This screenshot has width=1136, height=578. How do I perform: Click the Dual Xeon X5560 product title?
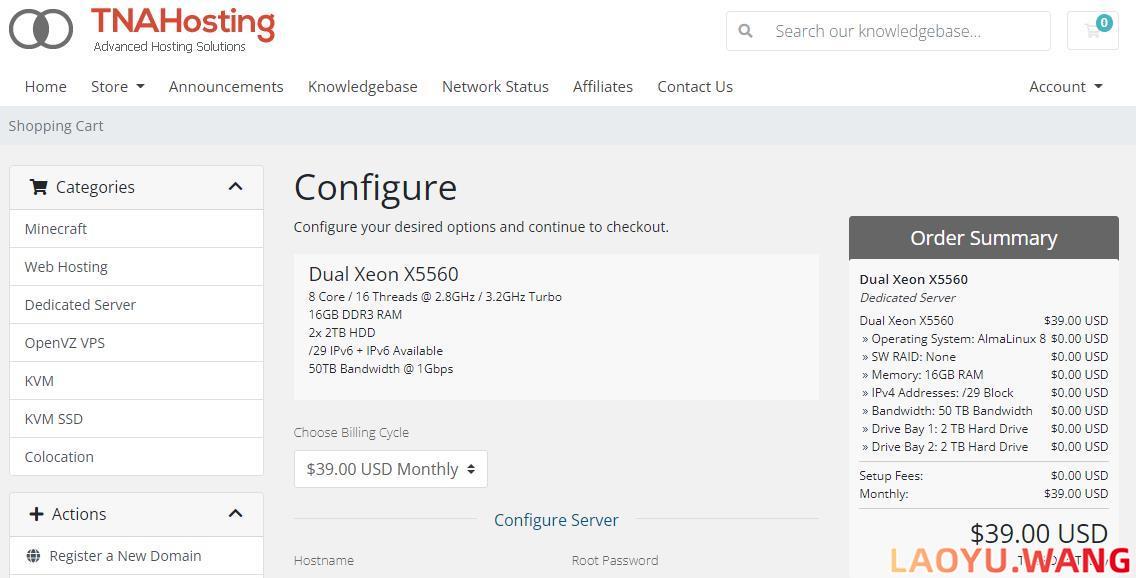(x=383, y=275)
